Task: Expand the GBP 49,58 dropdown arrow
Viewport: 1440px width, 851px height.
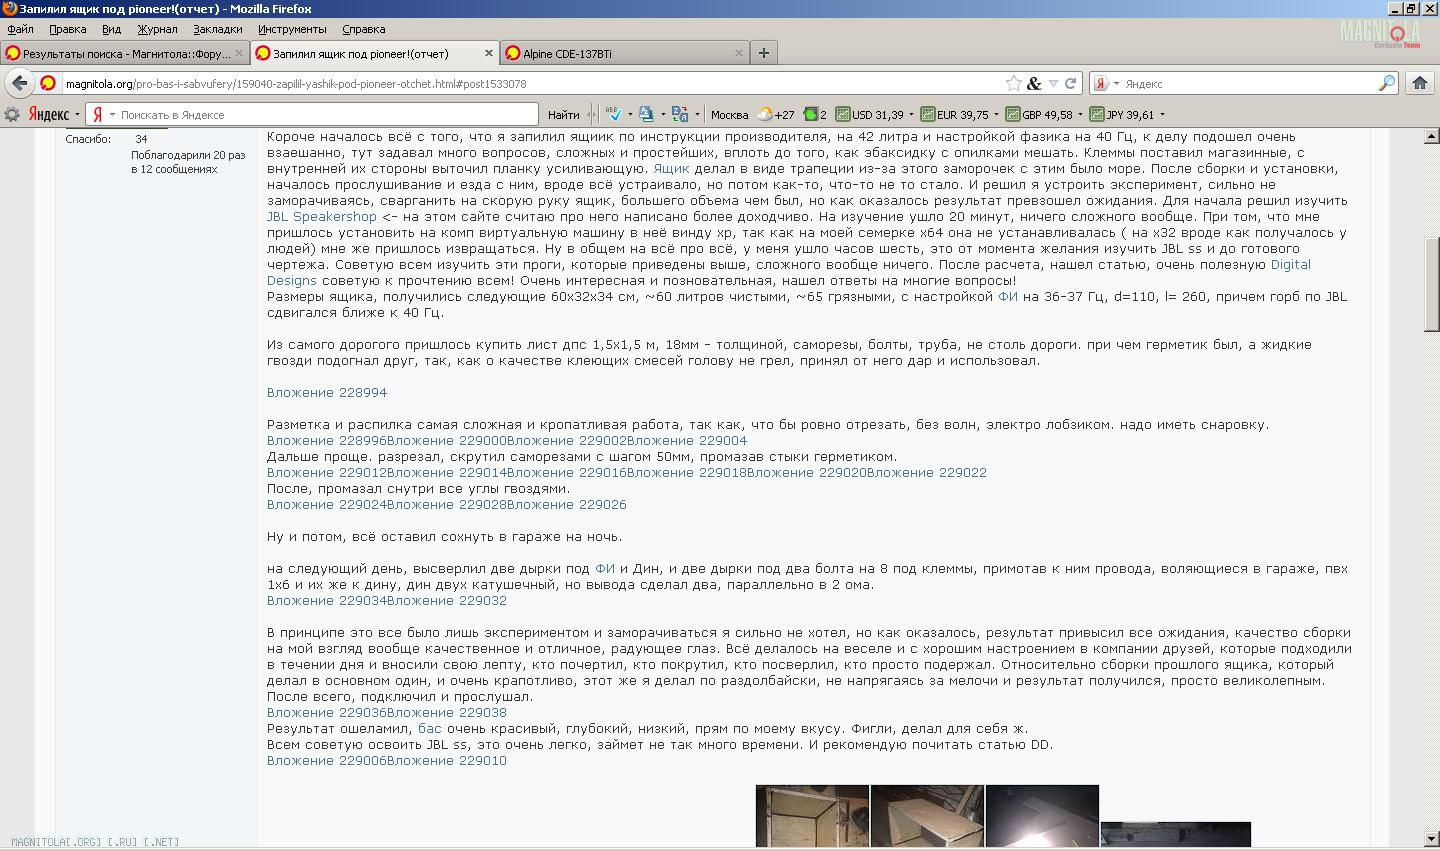Action: point(1080,114)
